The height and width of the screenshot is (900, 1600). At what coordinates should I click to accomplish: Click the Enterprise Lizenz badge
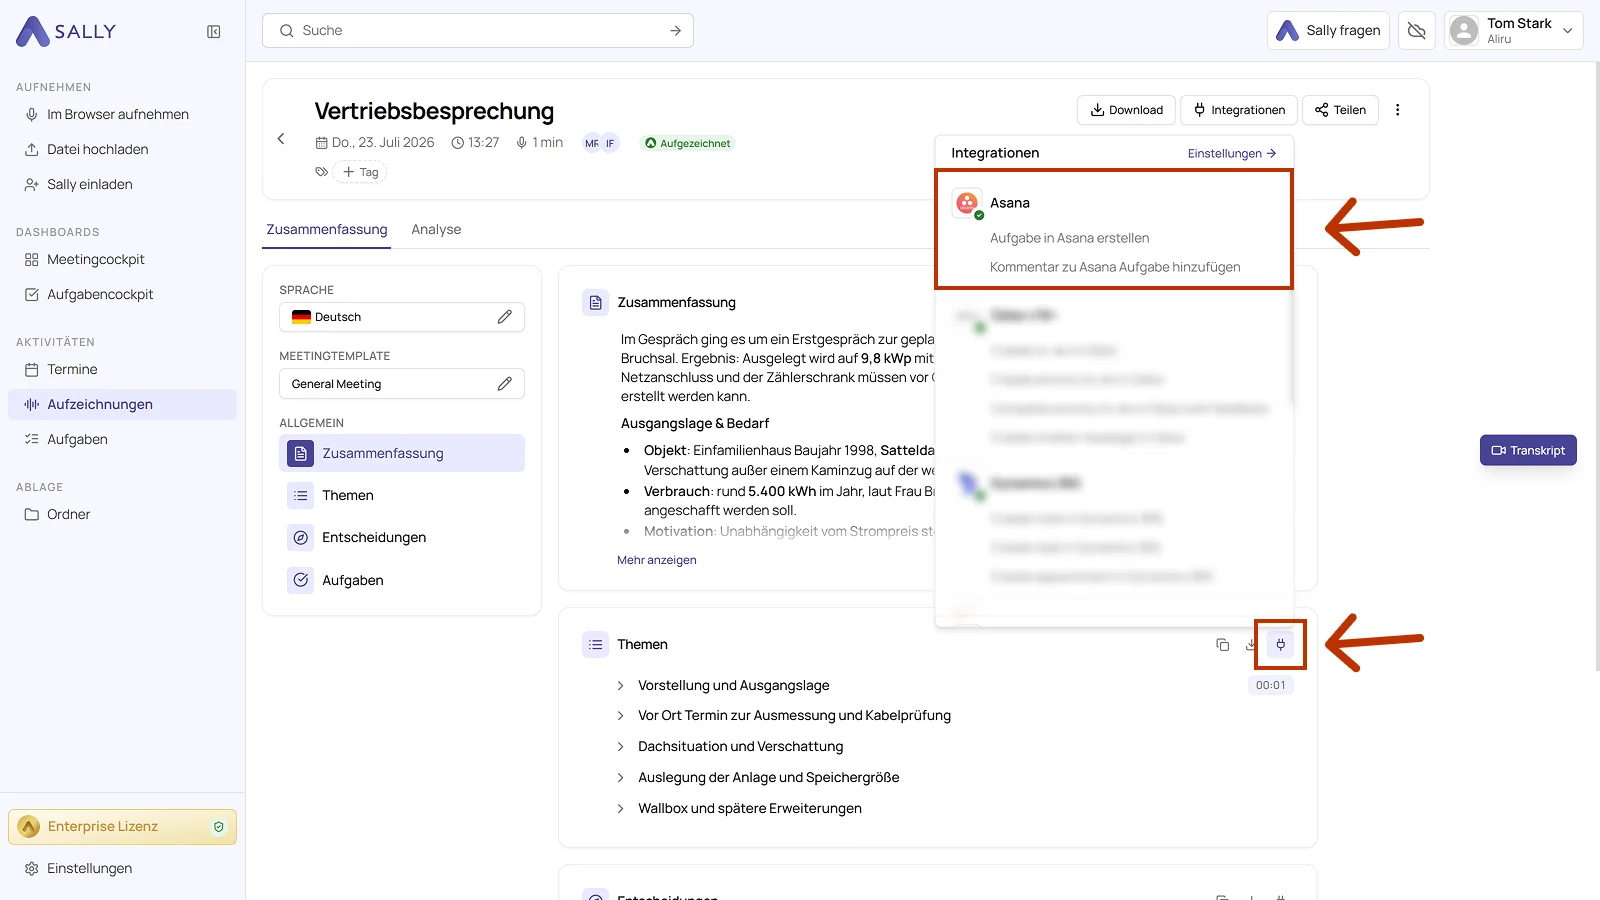click(122, 827)
